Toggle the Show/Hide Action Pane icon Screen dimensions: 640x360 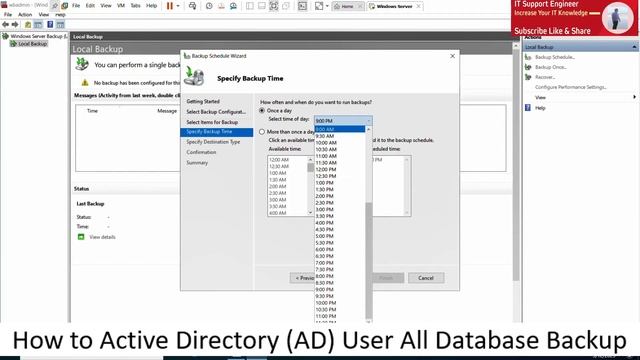click(x=60, y=24)
